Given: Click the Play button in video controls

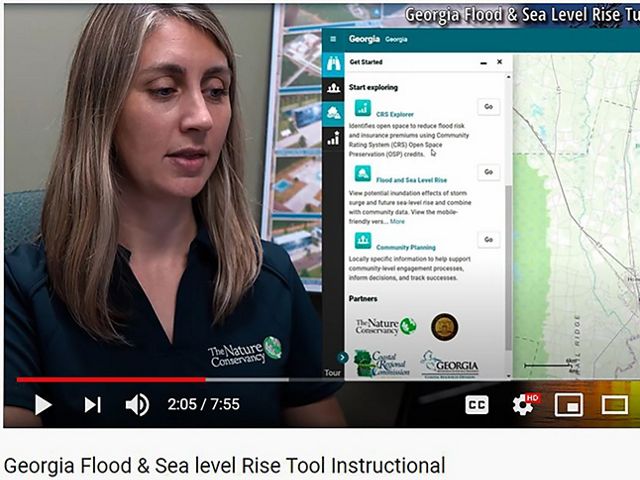Looking at the screenshot, I should (x=43, y=404).
